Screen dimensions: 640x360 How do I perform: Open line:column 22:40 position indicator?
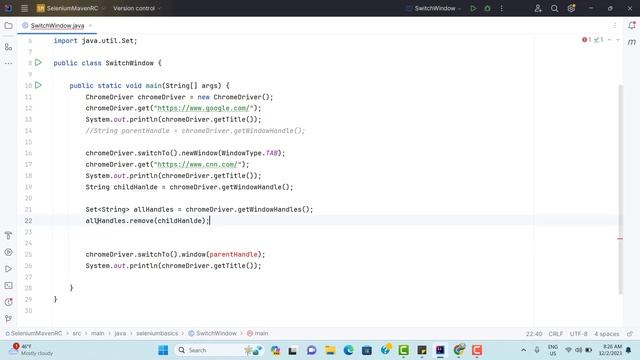pyautogui.click(x=533, y=333)
